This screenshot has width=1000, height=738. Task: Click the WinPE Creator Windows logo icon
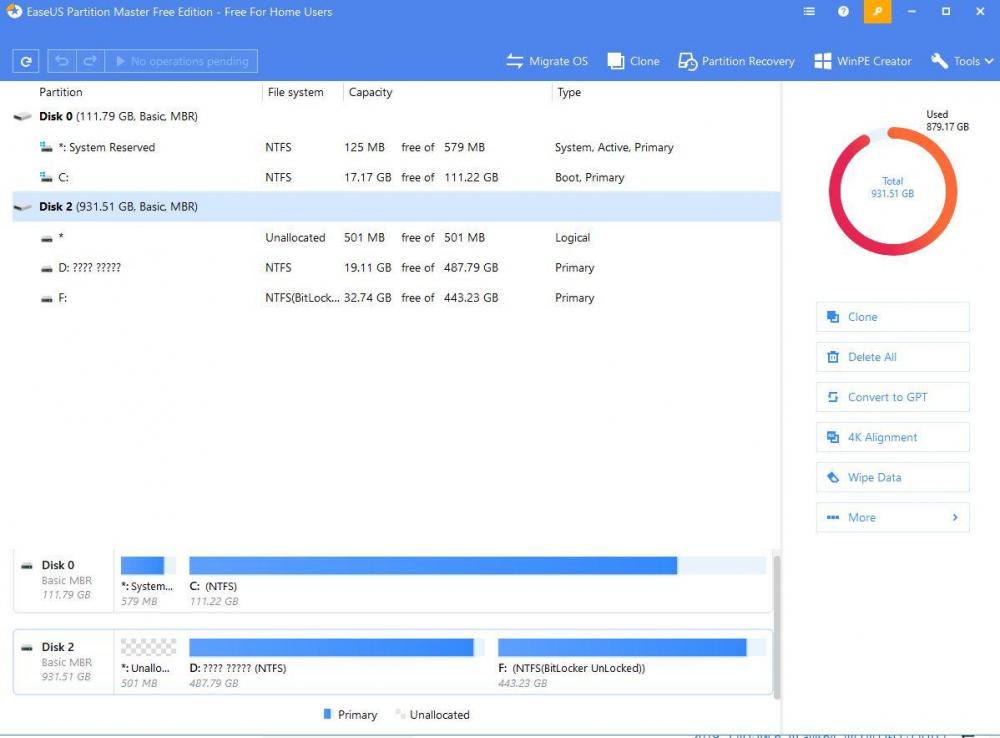[x=823, y=61]
